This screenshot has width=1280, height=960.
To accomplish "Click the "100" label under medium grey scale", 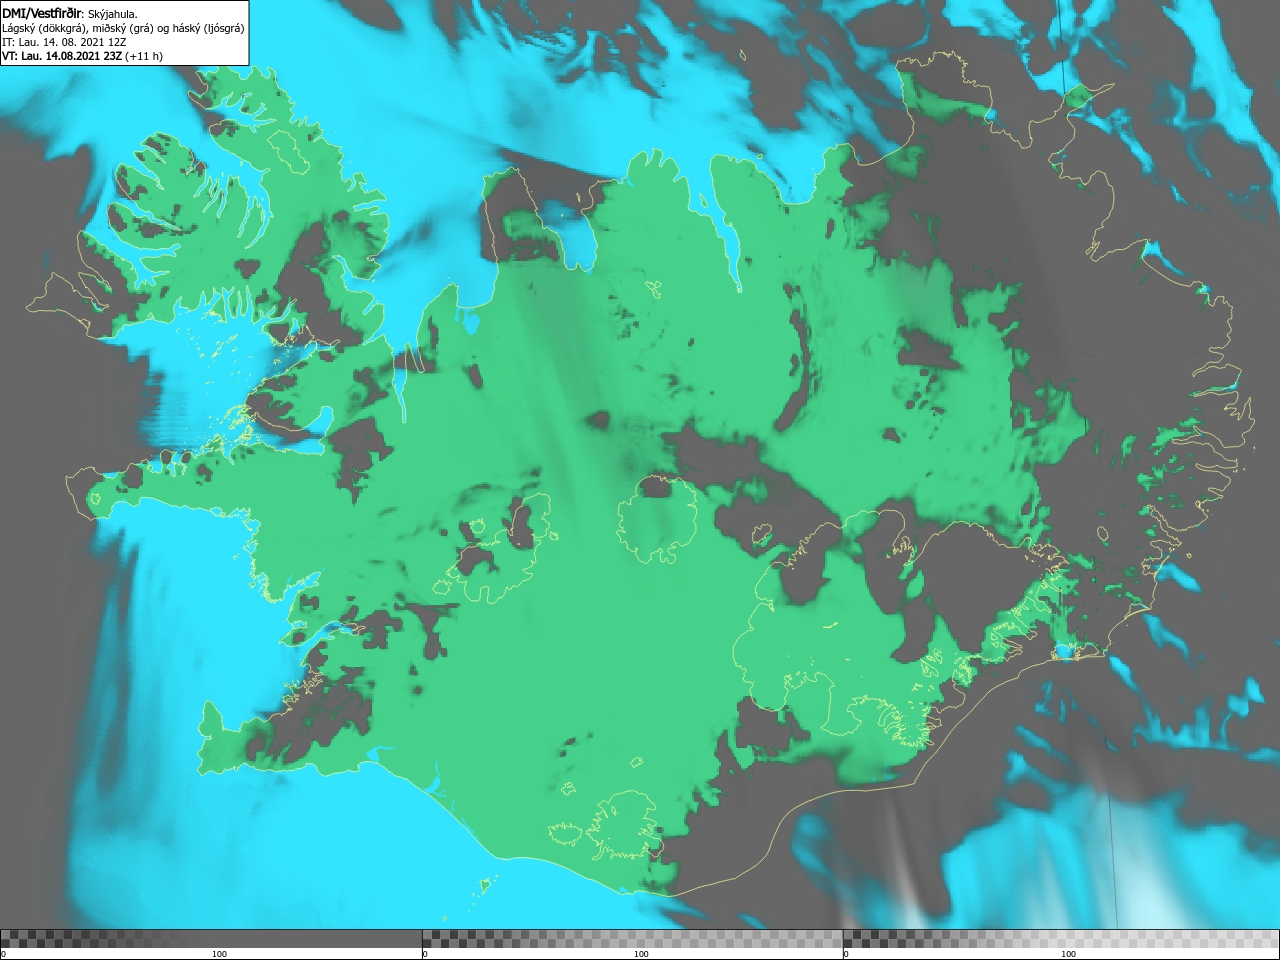I will click(641, 954).
